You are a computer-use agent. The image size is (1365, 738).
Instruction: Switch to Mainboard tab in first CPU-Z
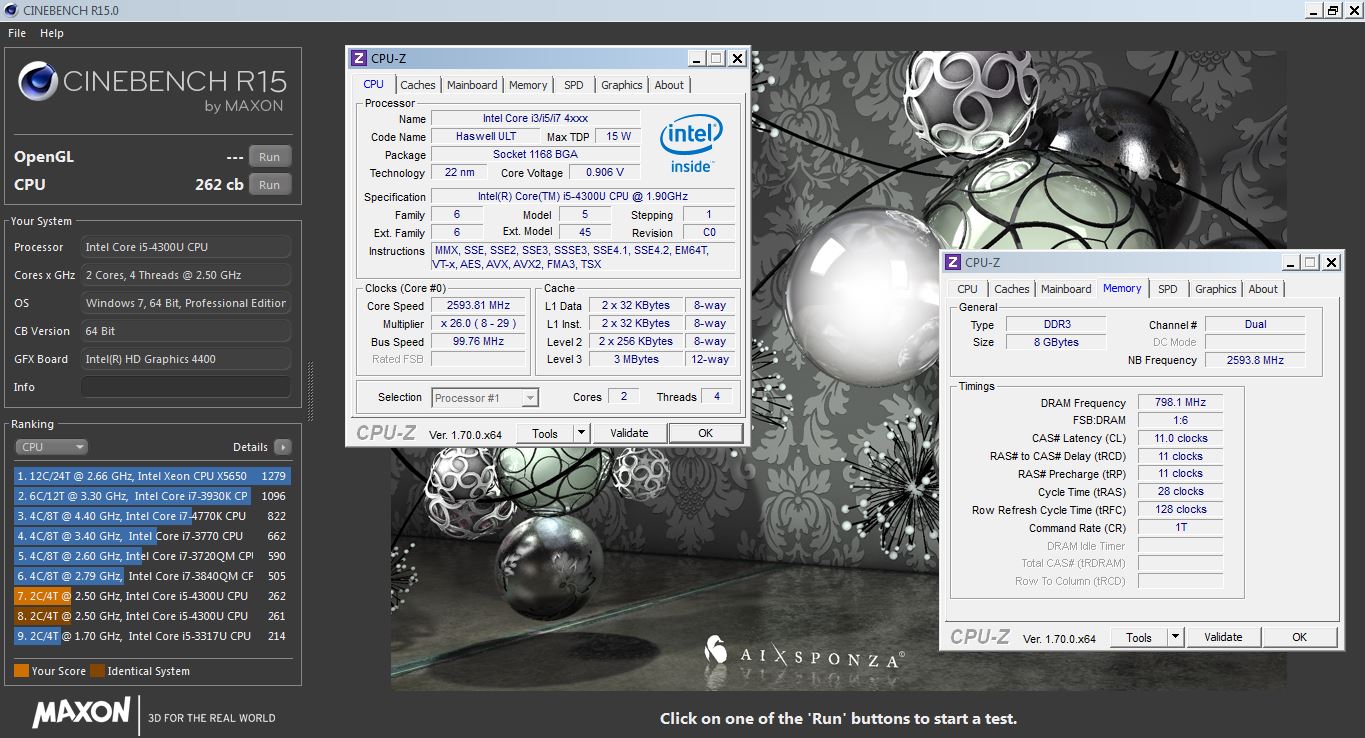pos(472,85)
